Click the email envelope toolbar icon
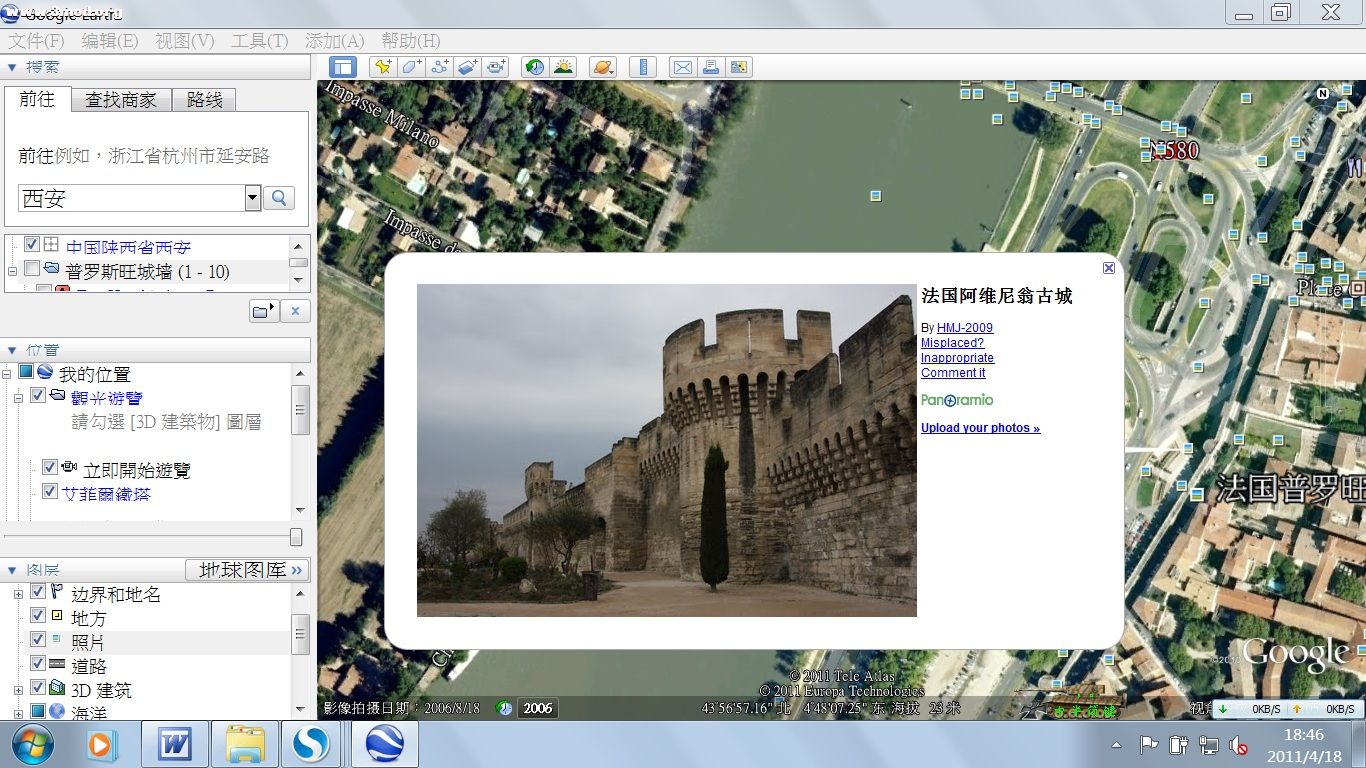 click(x=683, y=67)
